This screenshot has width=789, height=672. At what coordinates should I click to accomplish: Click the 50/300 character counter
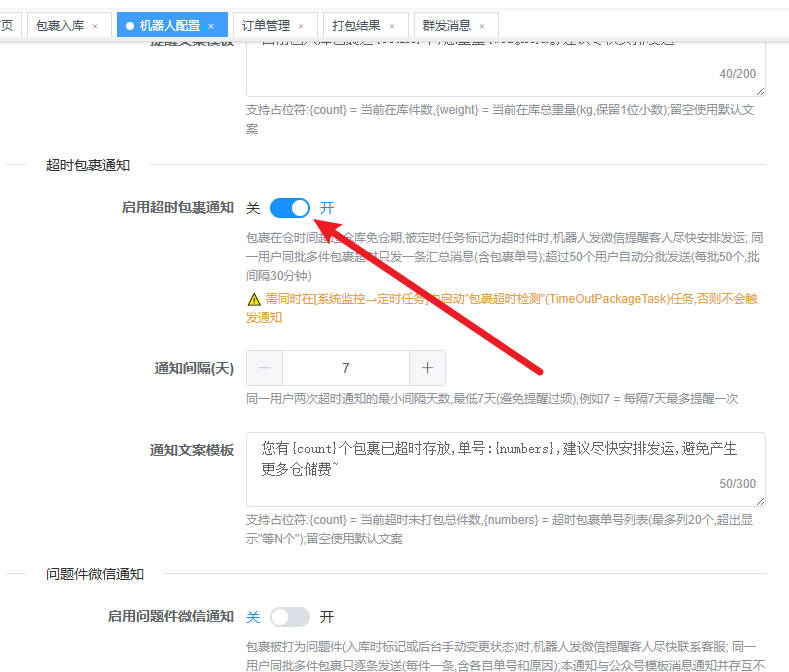[x=738, y=484]
